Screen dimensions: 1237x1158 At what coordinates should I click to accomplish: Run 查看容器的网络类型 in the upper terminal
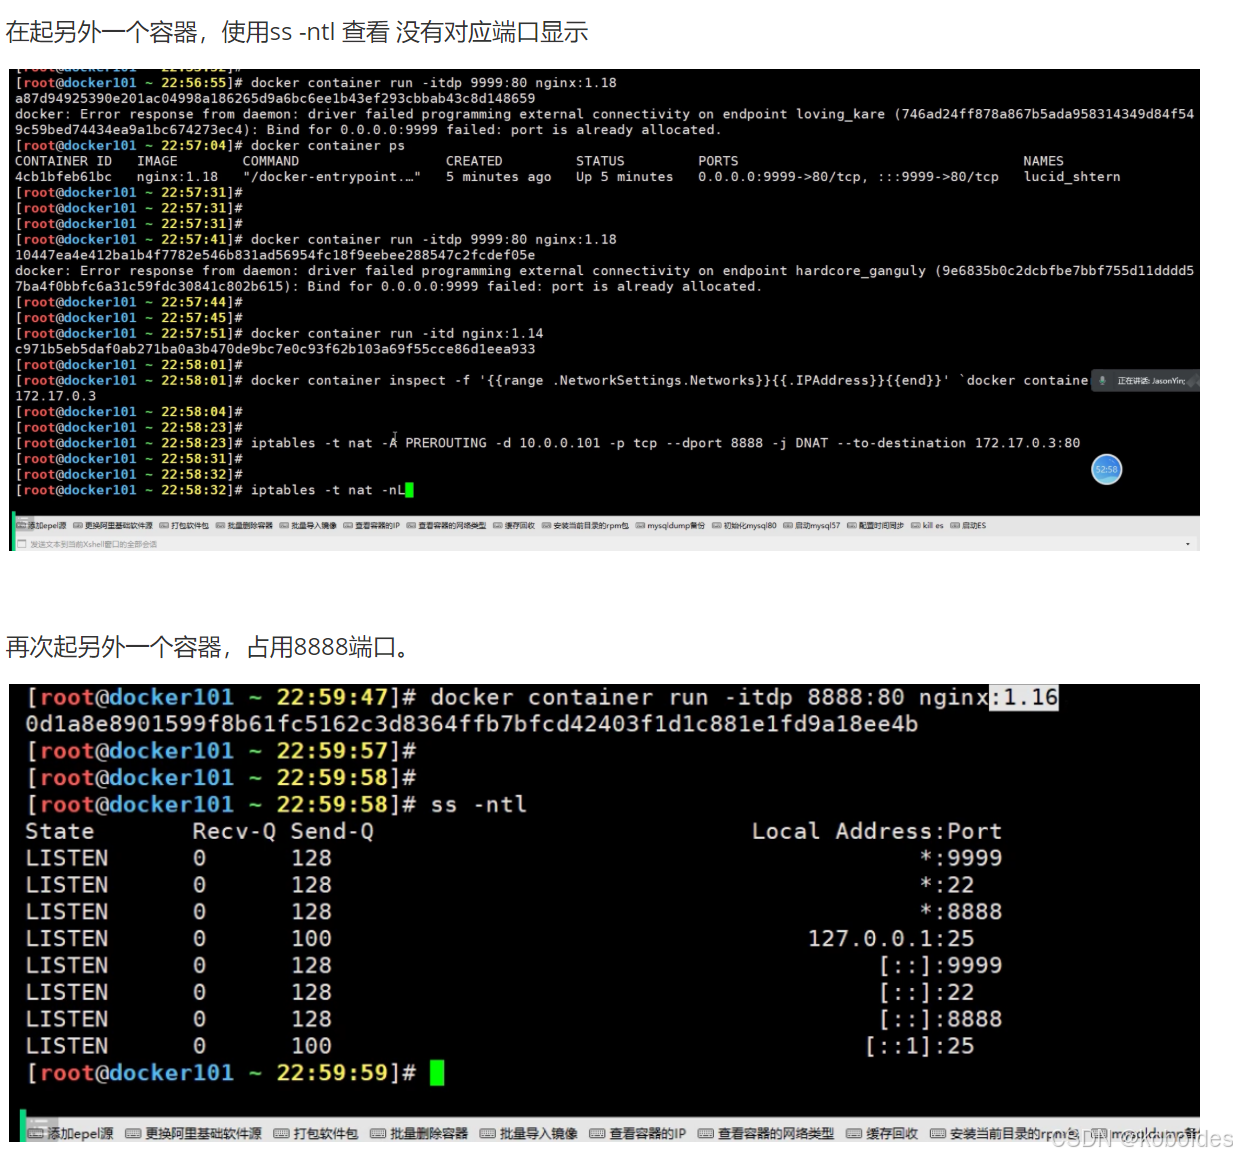pos(446,525)
